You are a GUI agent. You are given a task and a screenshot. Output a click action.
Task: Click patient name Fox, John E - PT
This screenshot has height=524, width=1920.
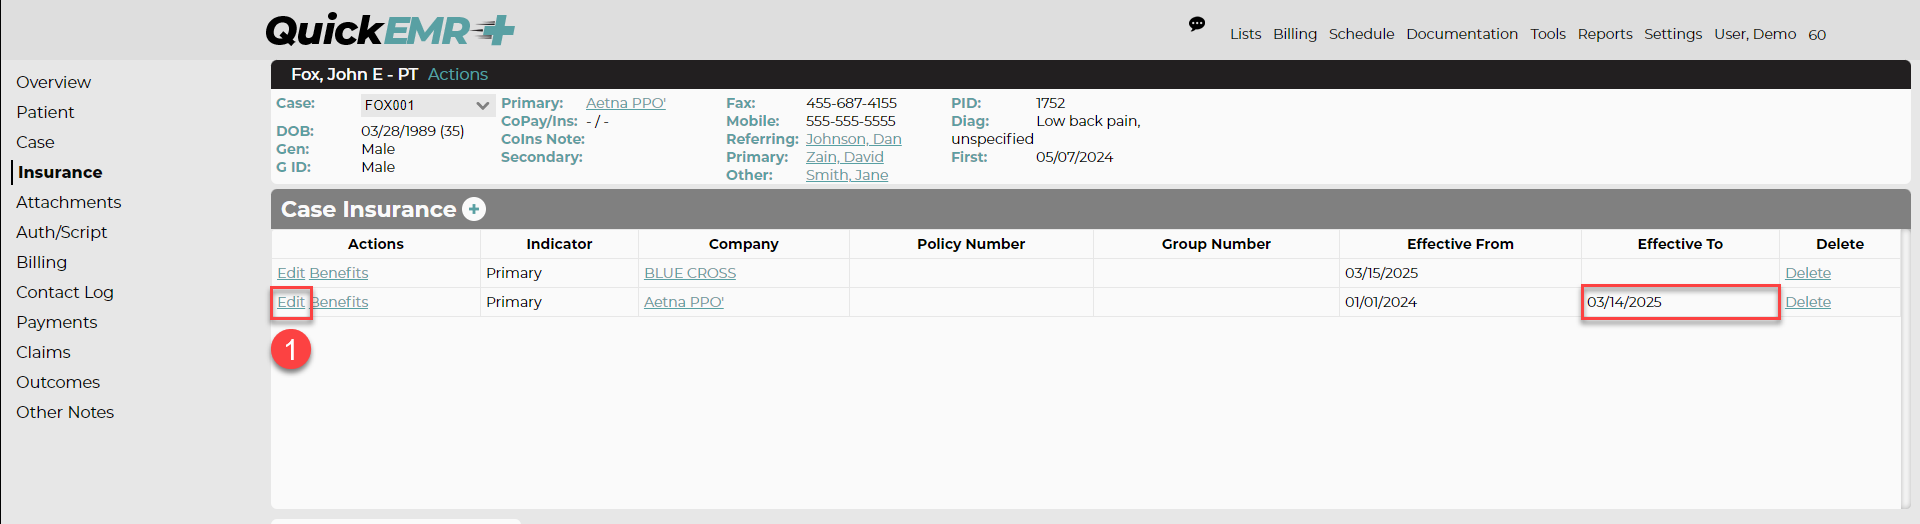point(354,74)
